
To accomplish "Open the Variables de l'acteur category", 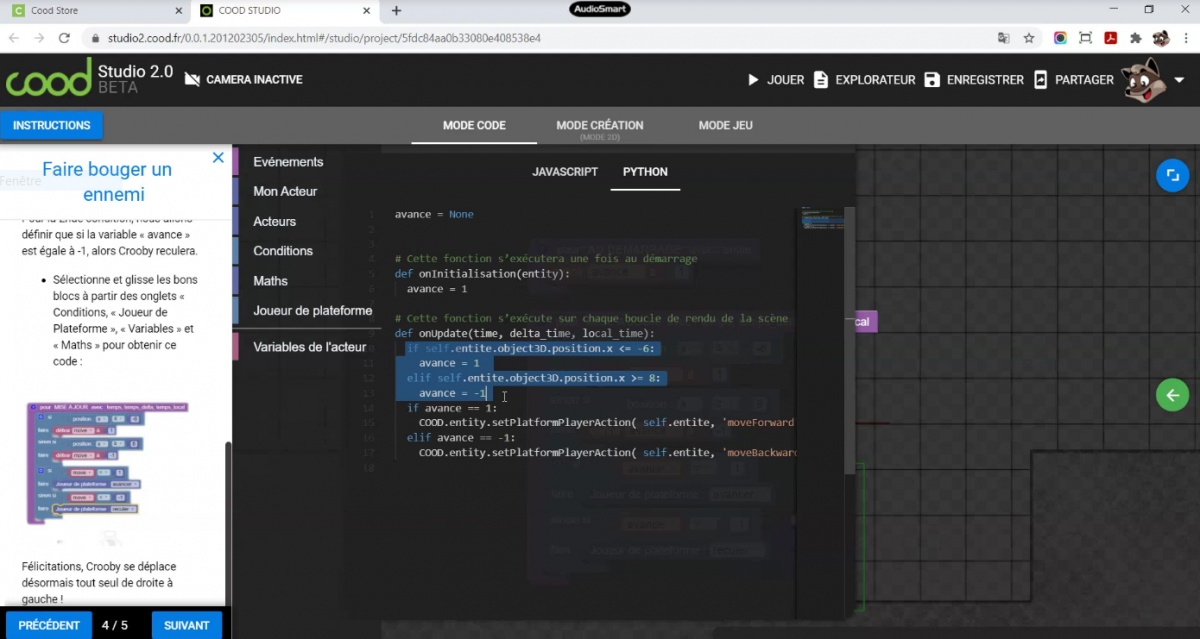I will point(309,347).
